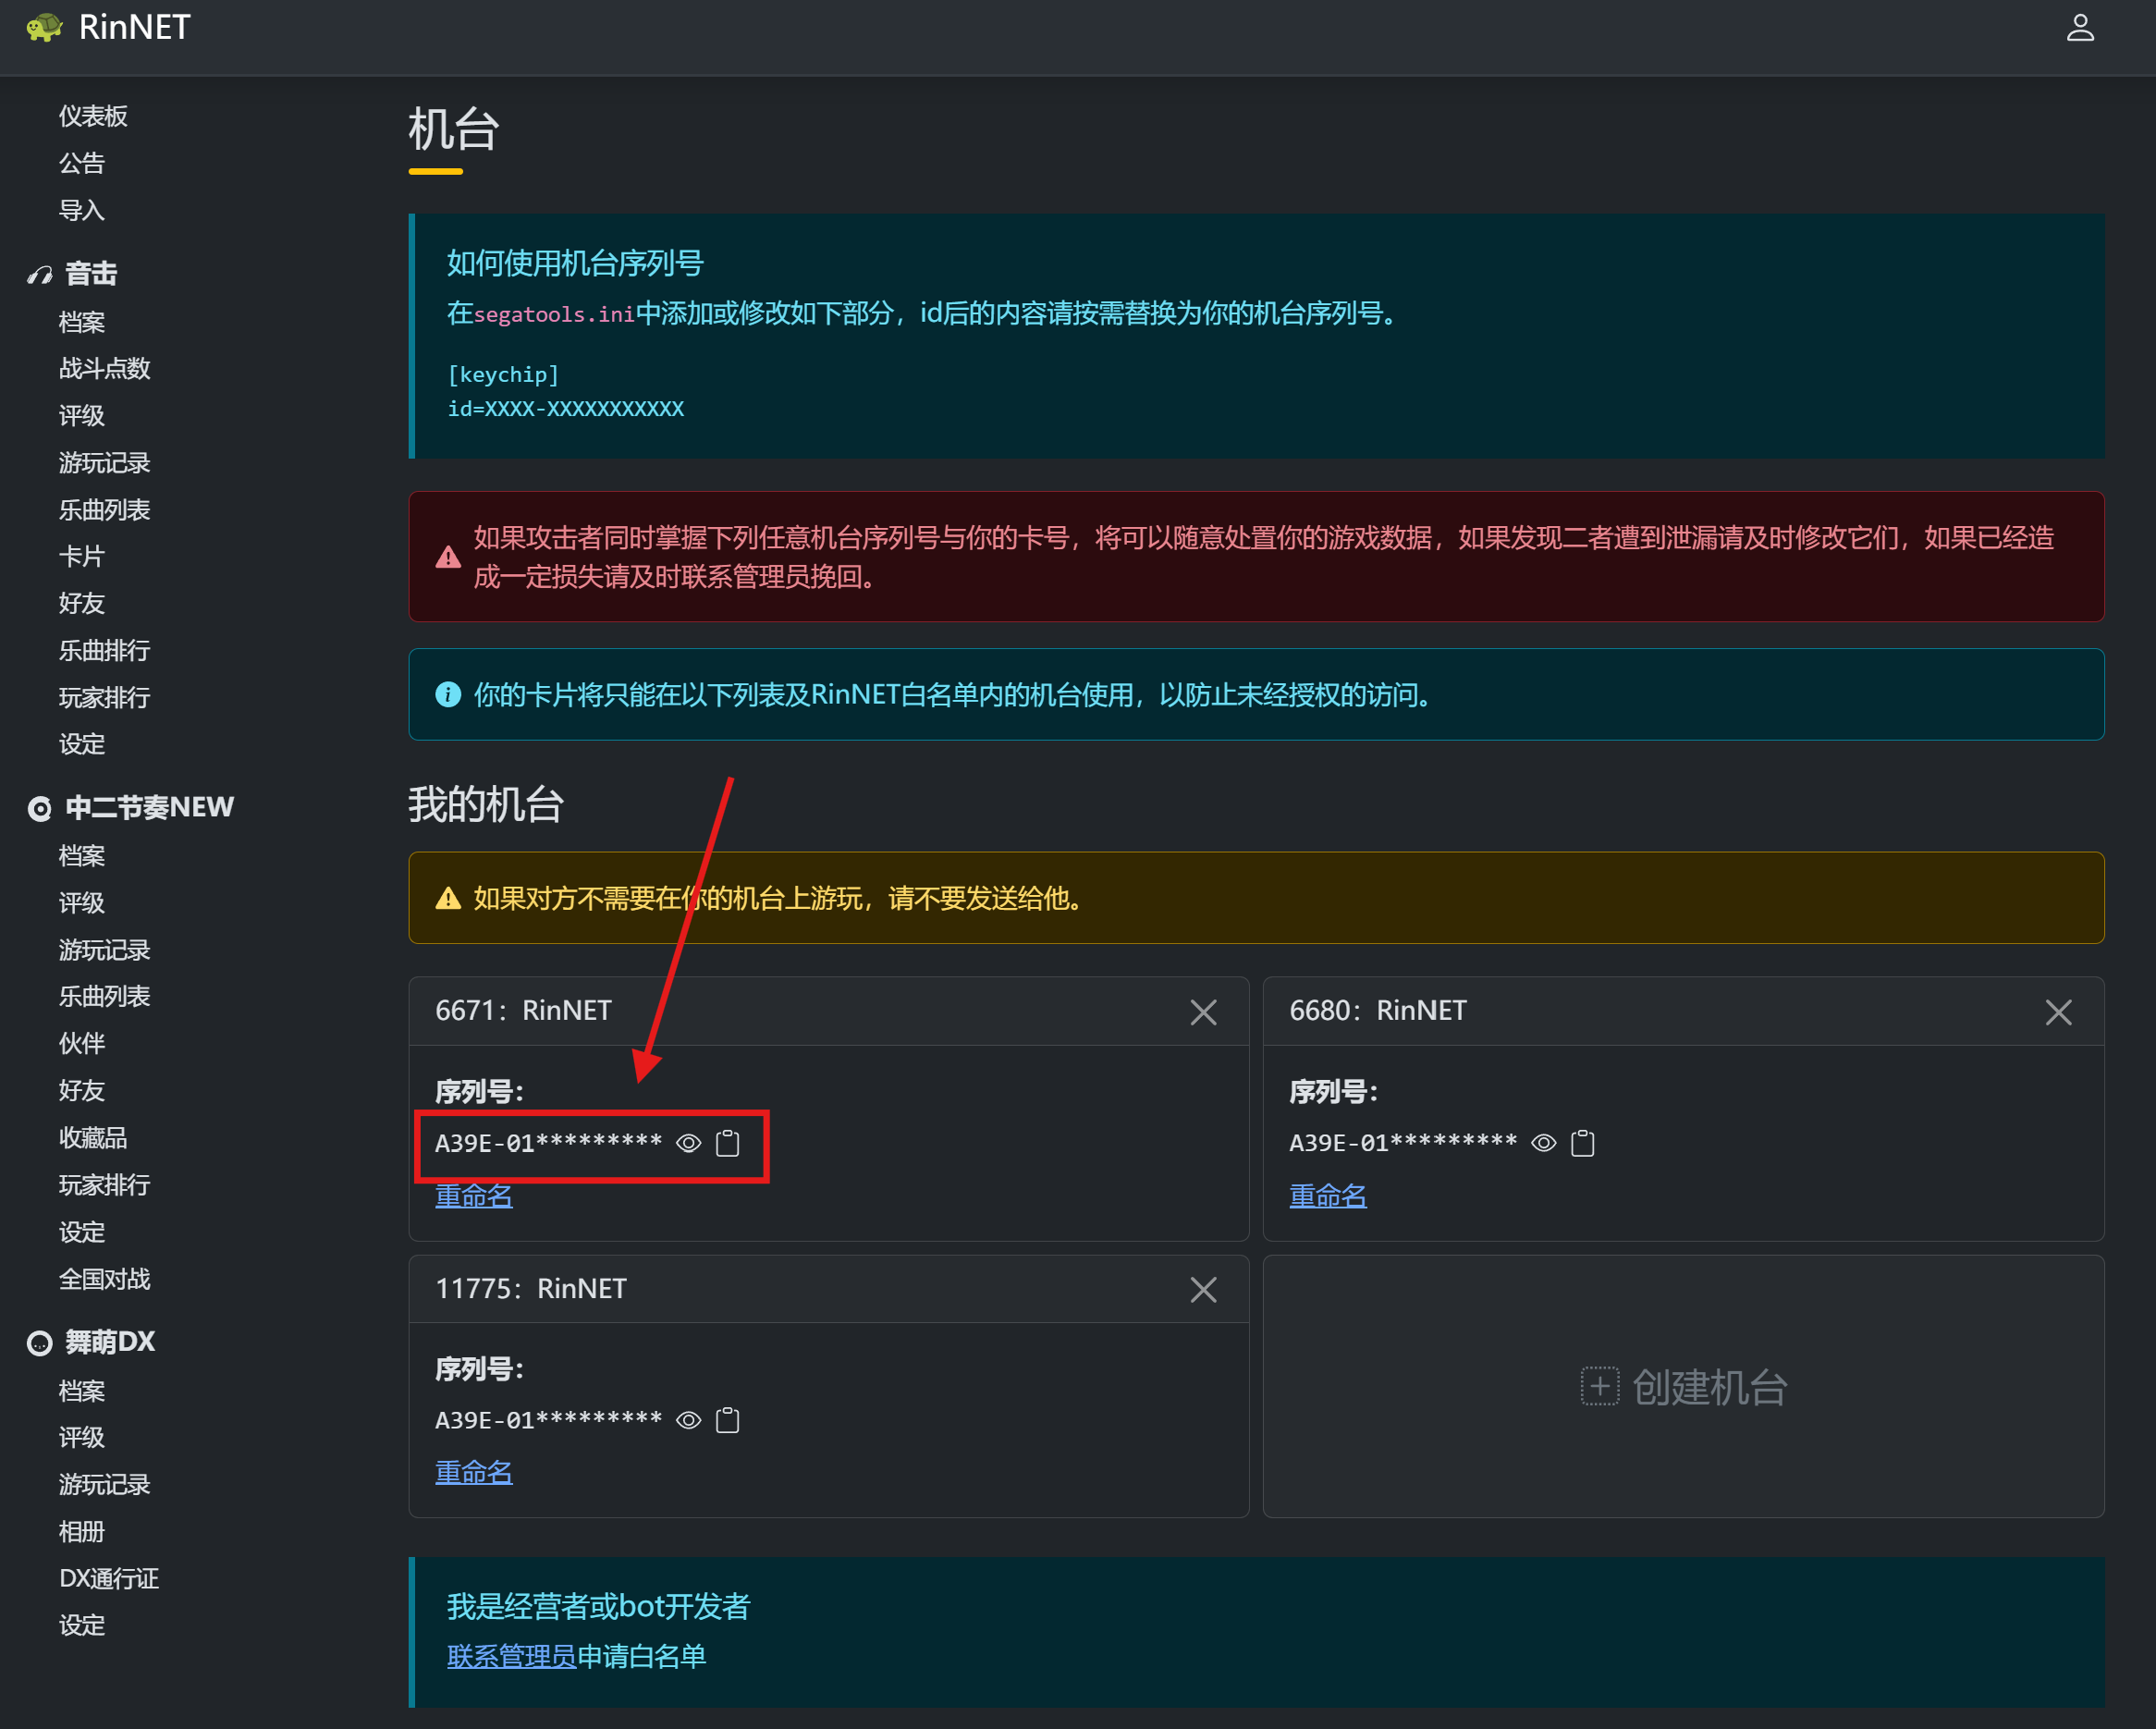Go to 全国对战 menu item

tap(104, 1279)
